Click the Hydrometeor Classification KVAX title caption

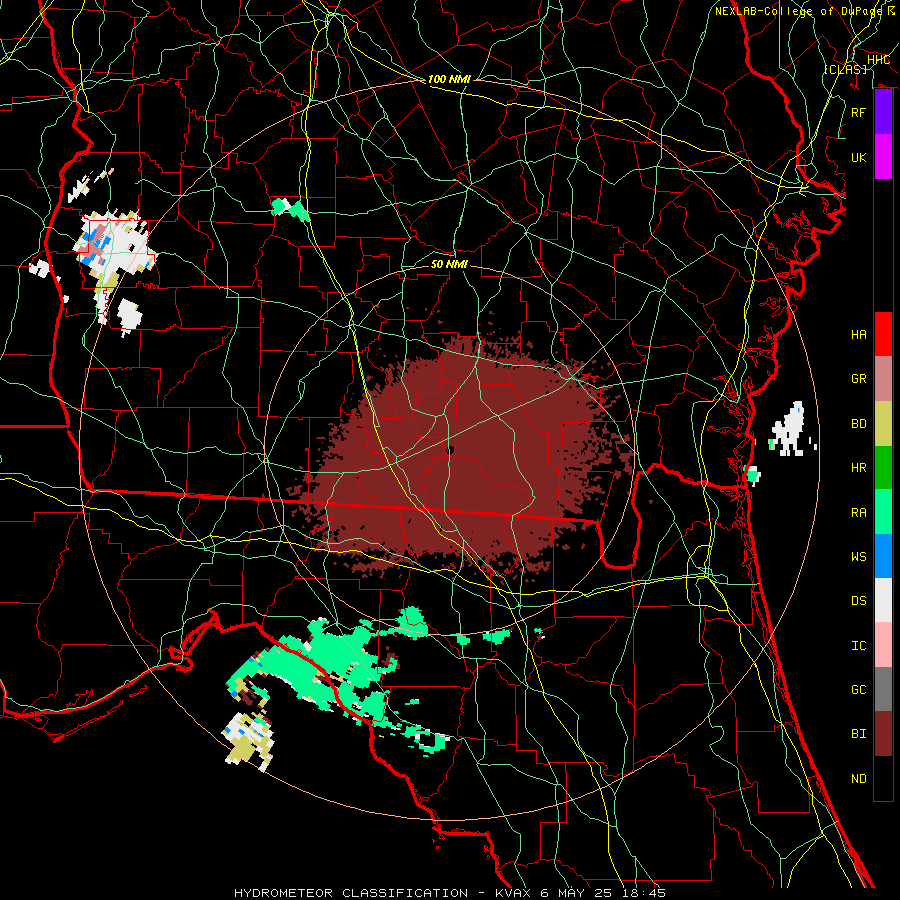(x=450, y=893)
